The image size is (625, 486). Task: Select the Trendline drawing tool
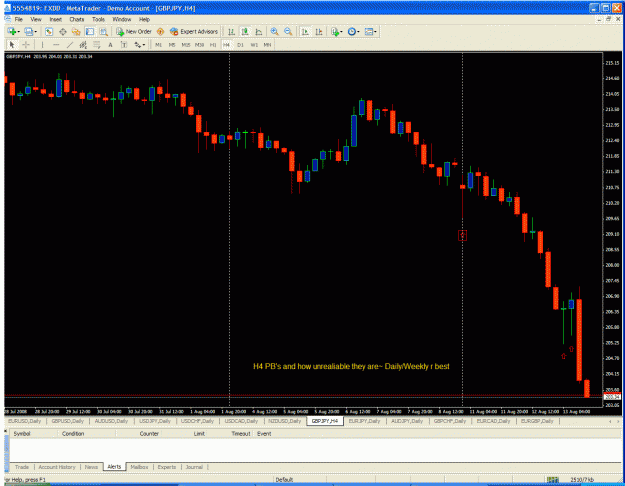click(x=69, y=45)
